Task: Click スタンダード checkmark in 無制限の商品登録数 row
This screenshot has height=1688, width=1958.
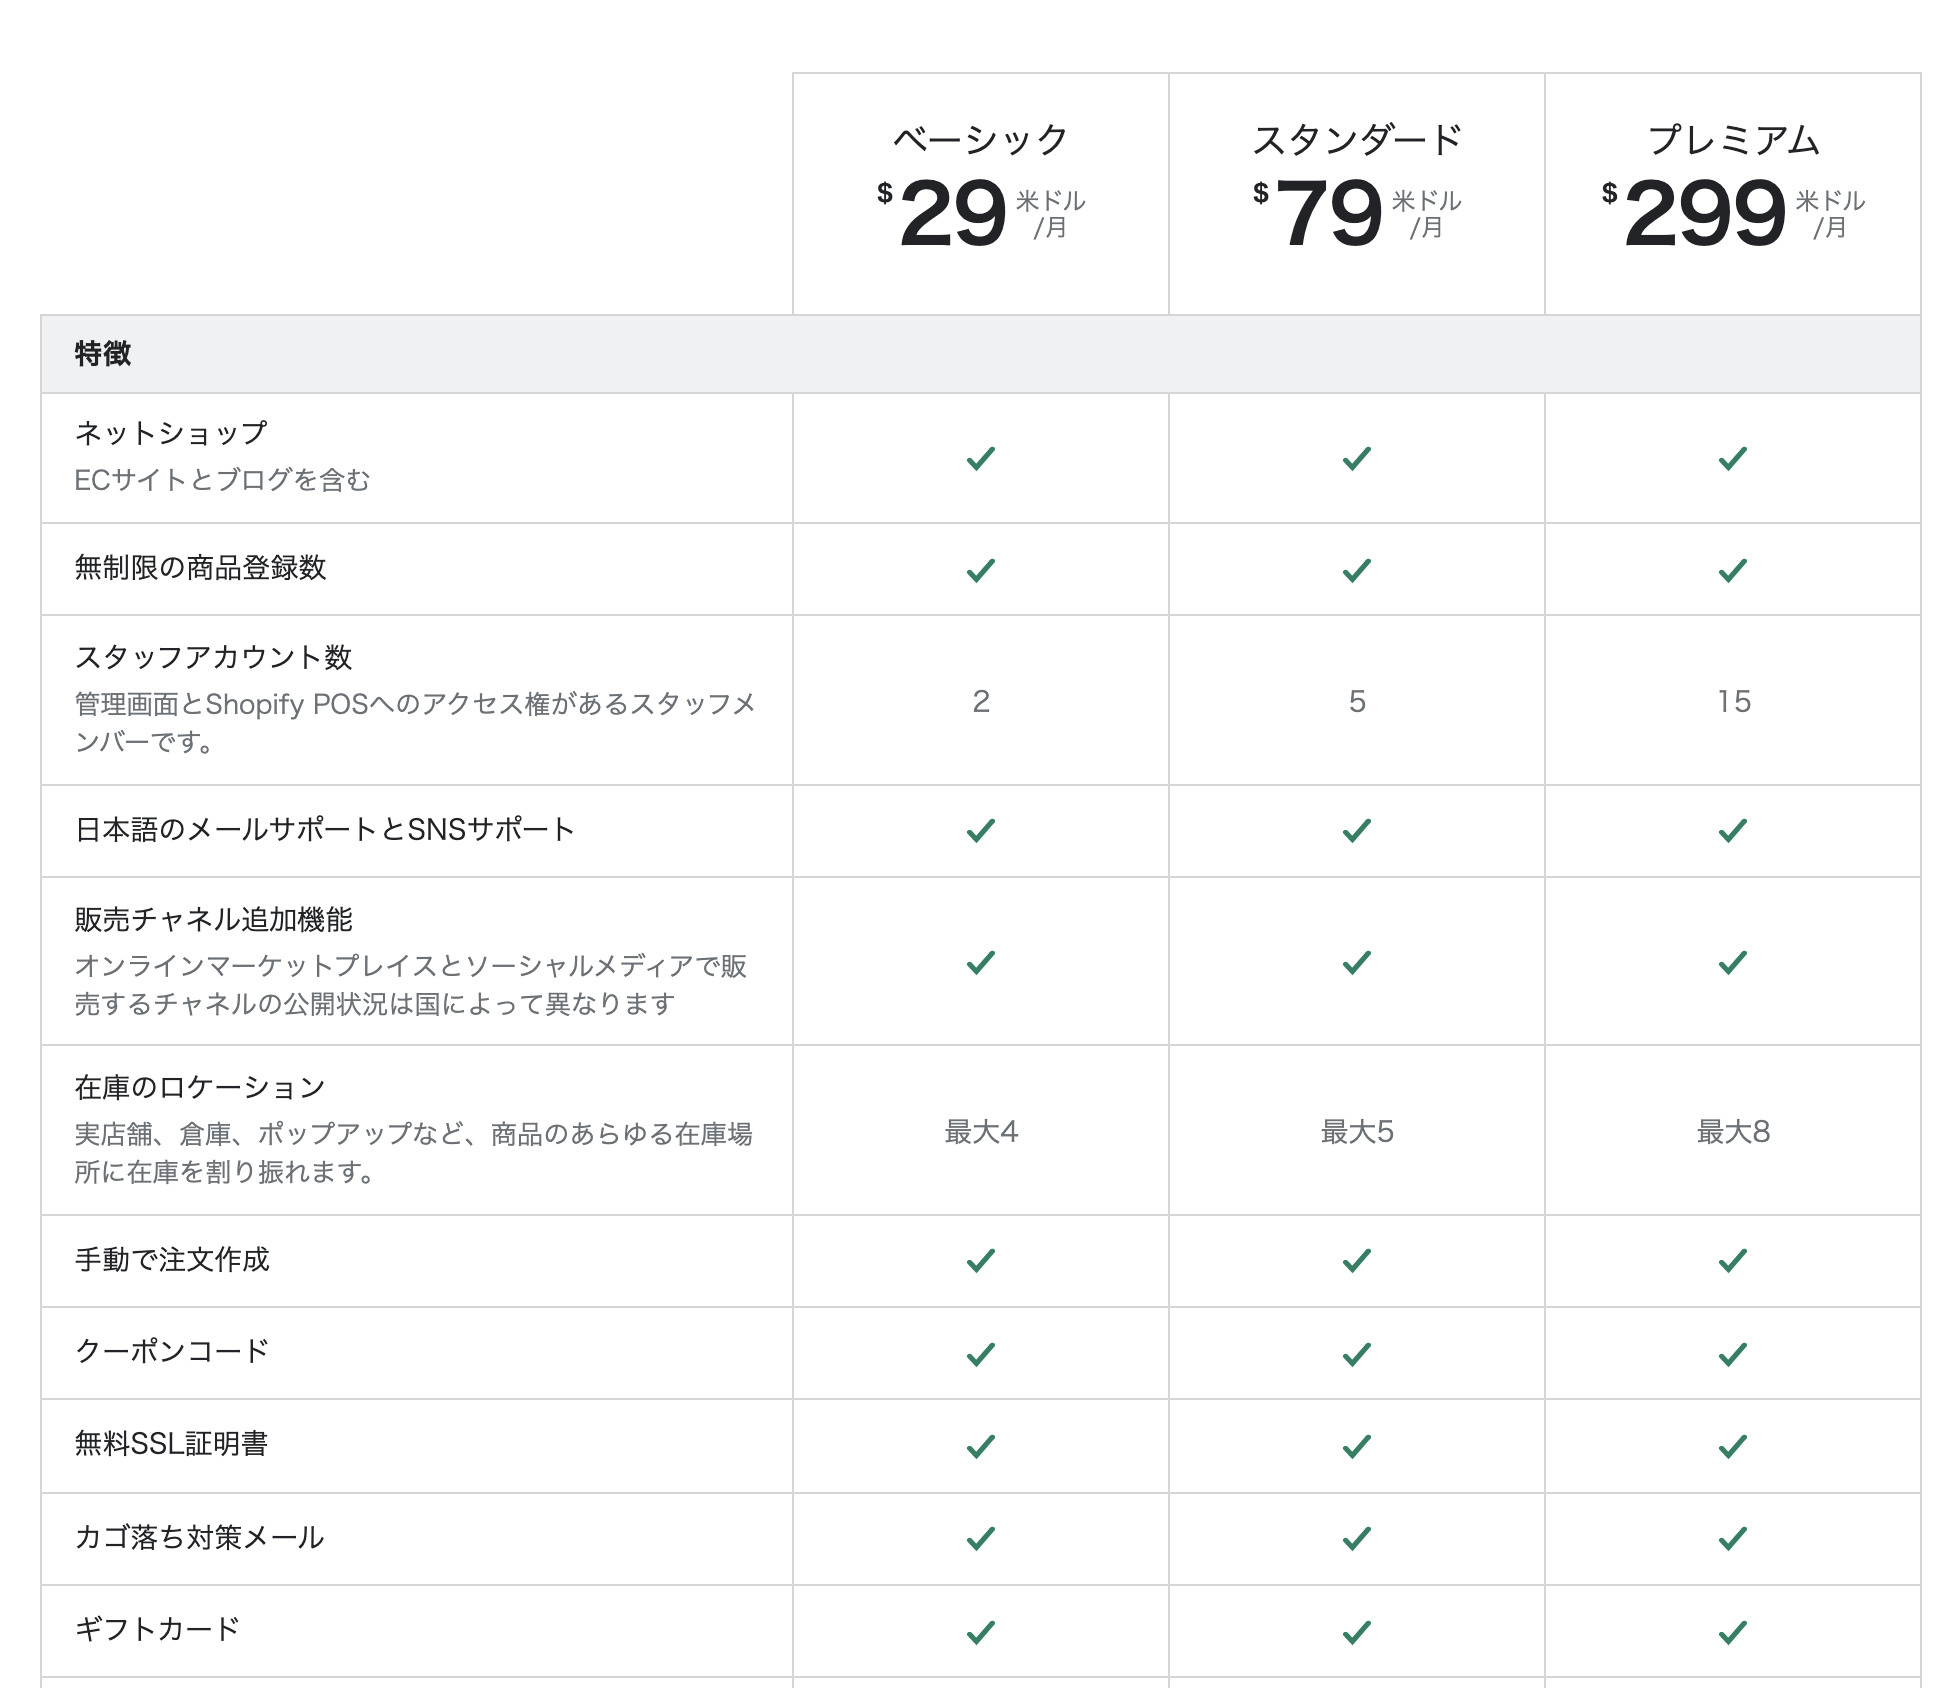Action: 1356,570
